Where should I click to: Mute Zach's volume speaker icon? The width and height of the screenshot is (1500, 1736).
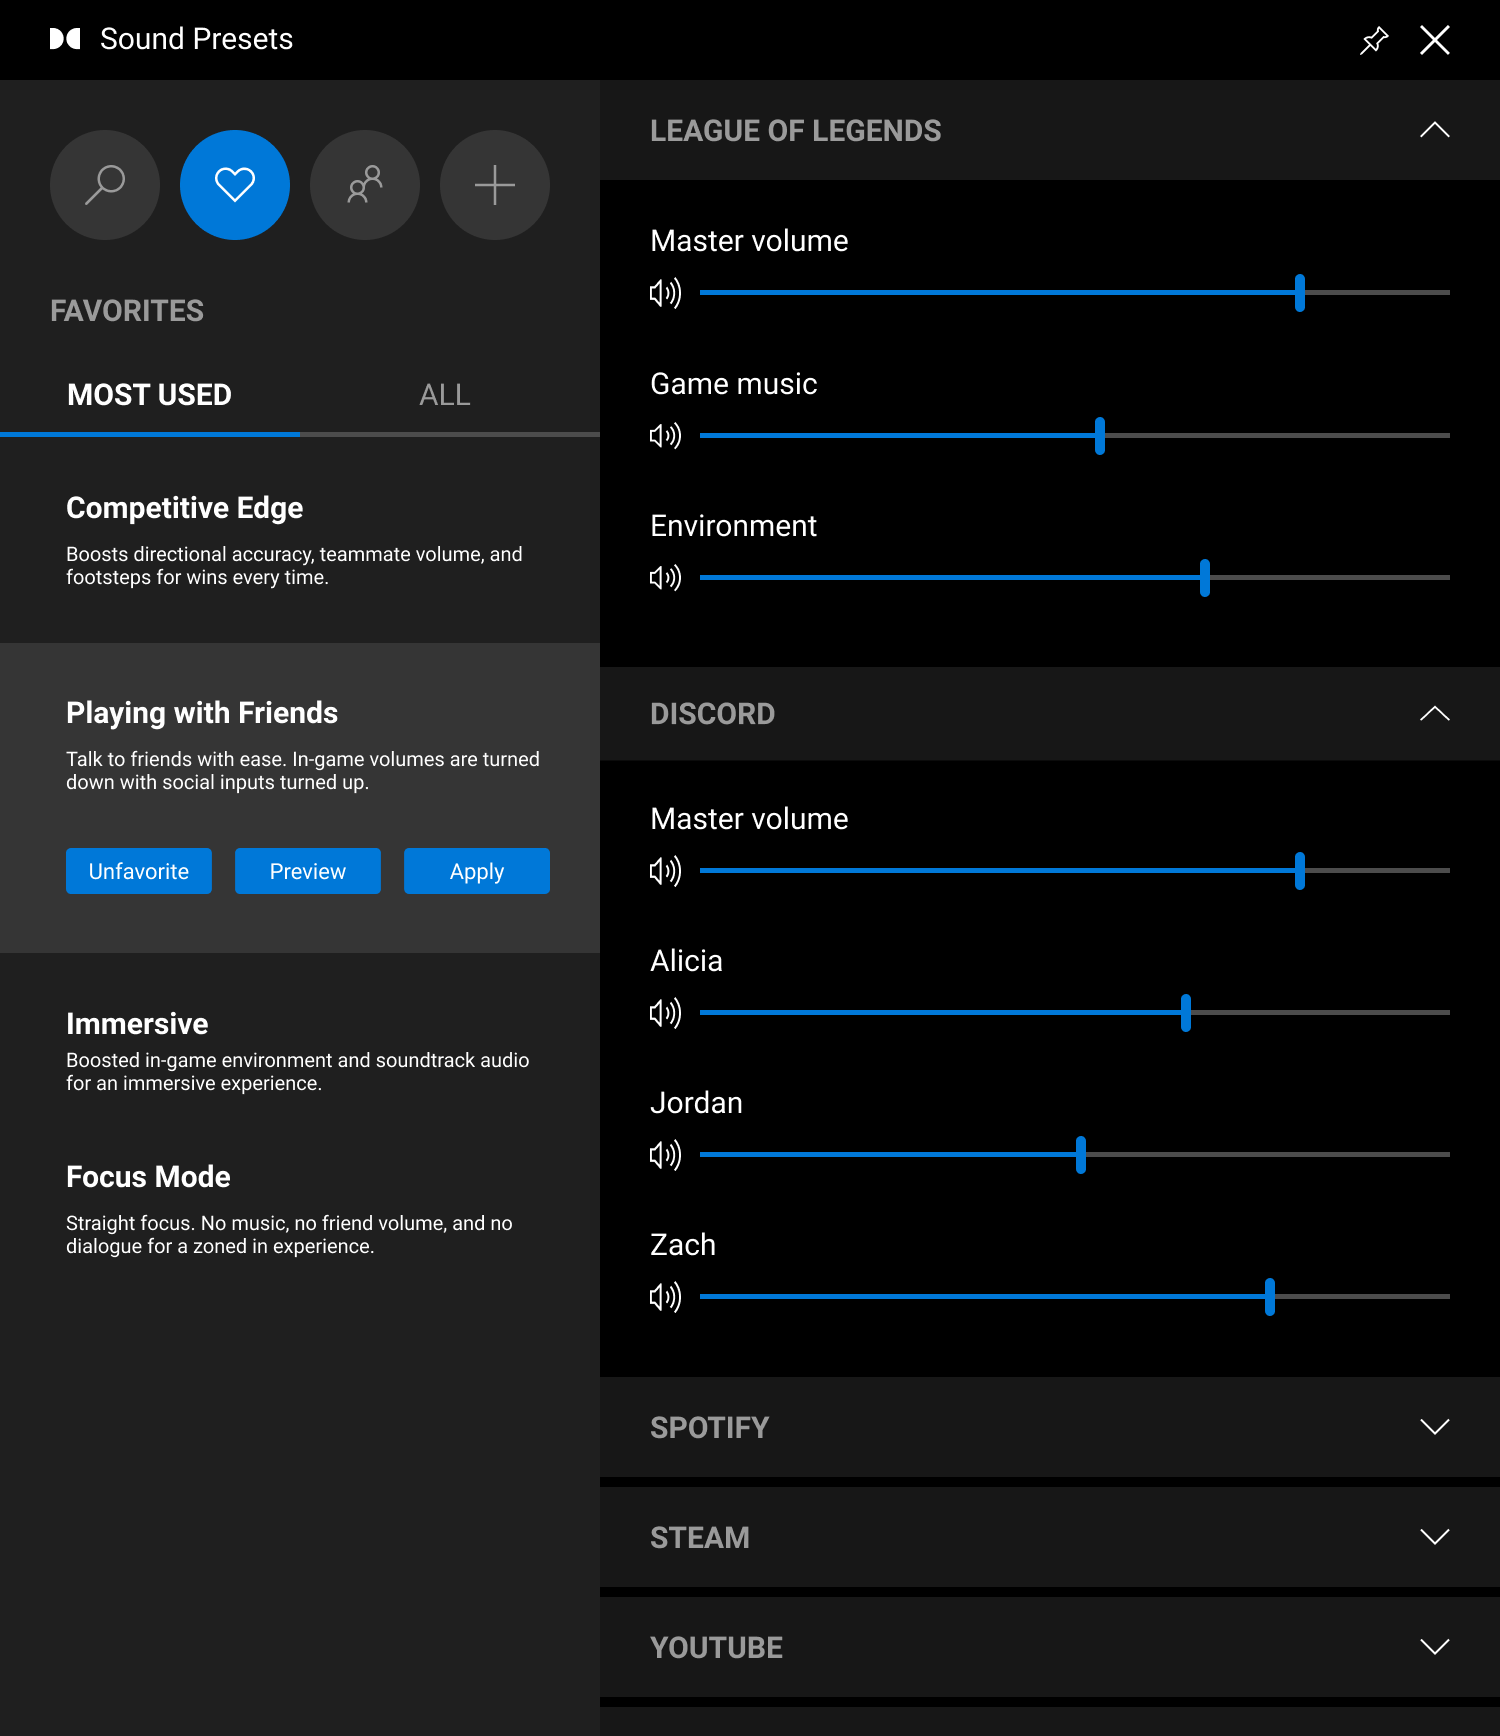pyautogui.click(x=665, y=1297)
